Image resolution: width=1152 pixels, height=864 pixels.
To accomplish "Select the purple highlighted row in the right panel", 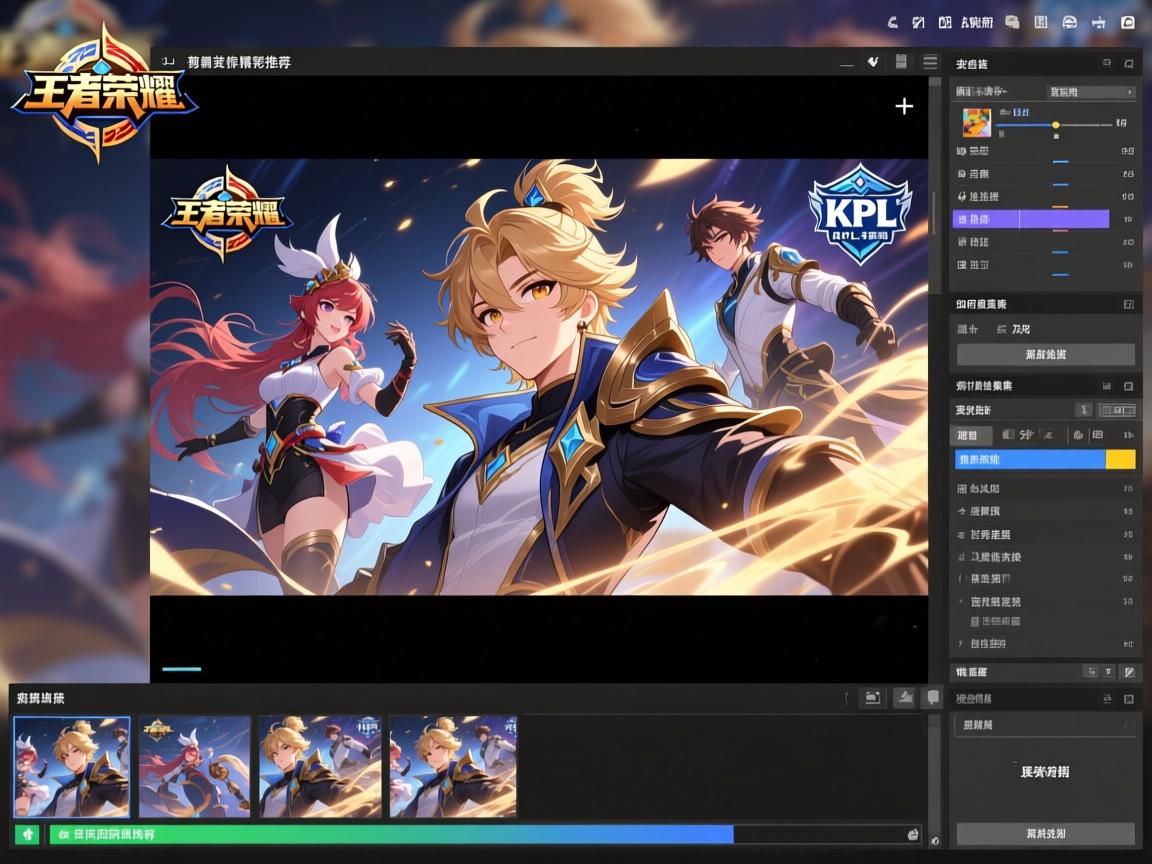I will (x=1031, y=219).
